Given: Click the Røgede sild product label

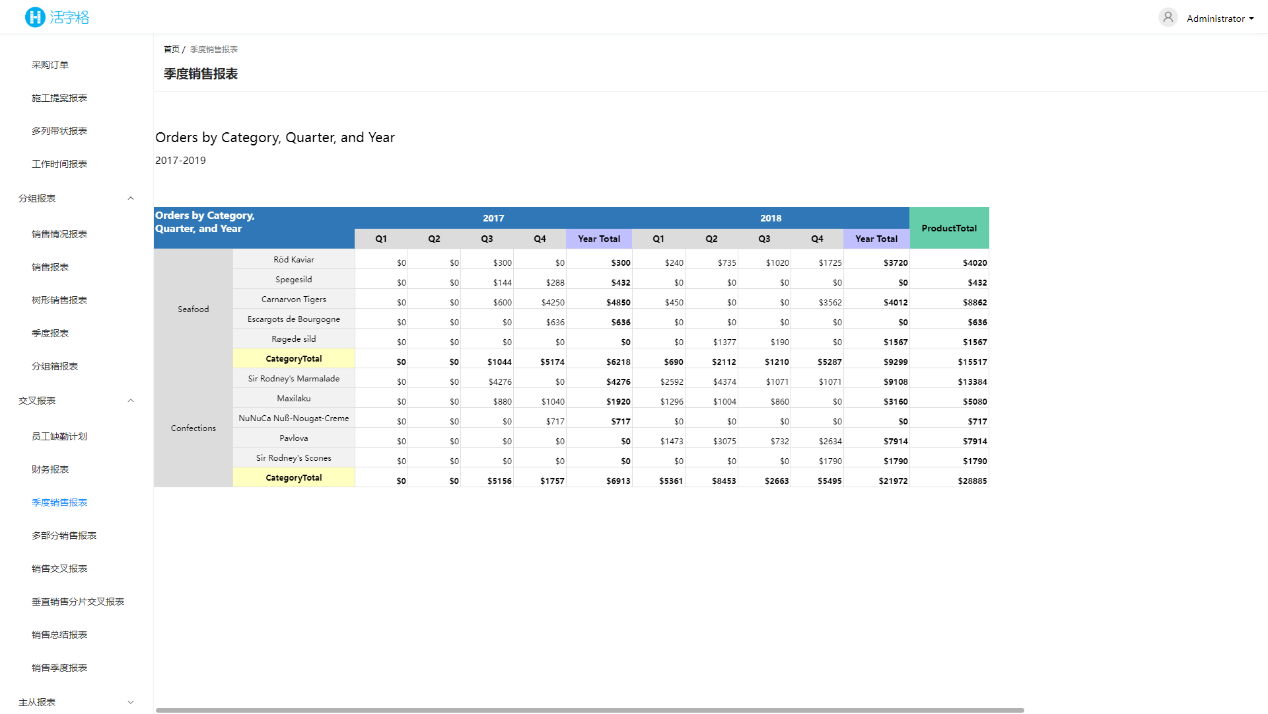Looking at the screenshot, I should click(294, 339).
